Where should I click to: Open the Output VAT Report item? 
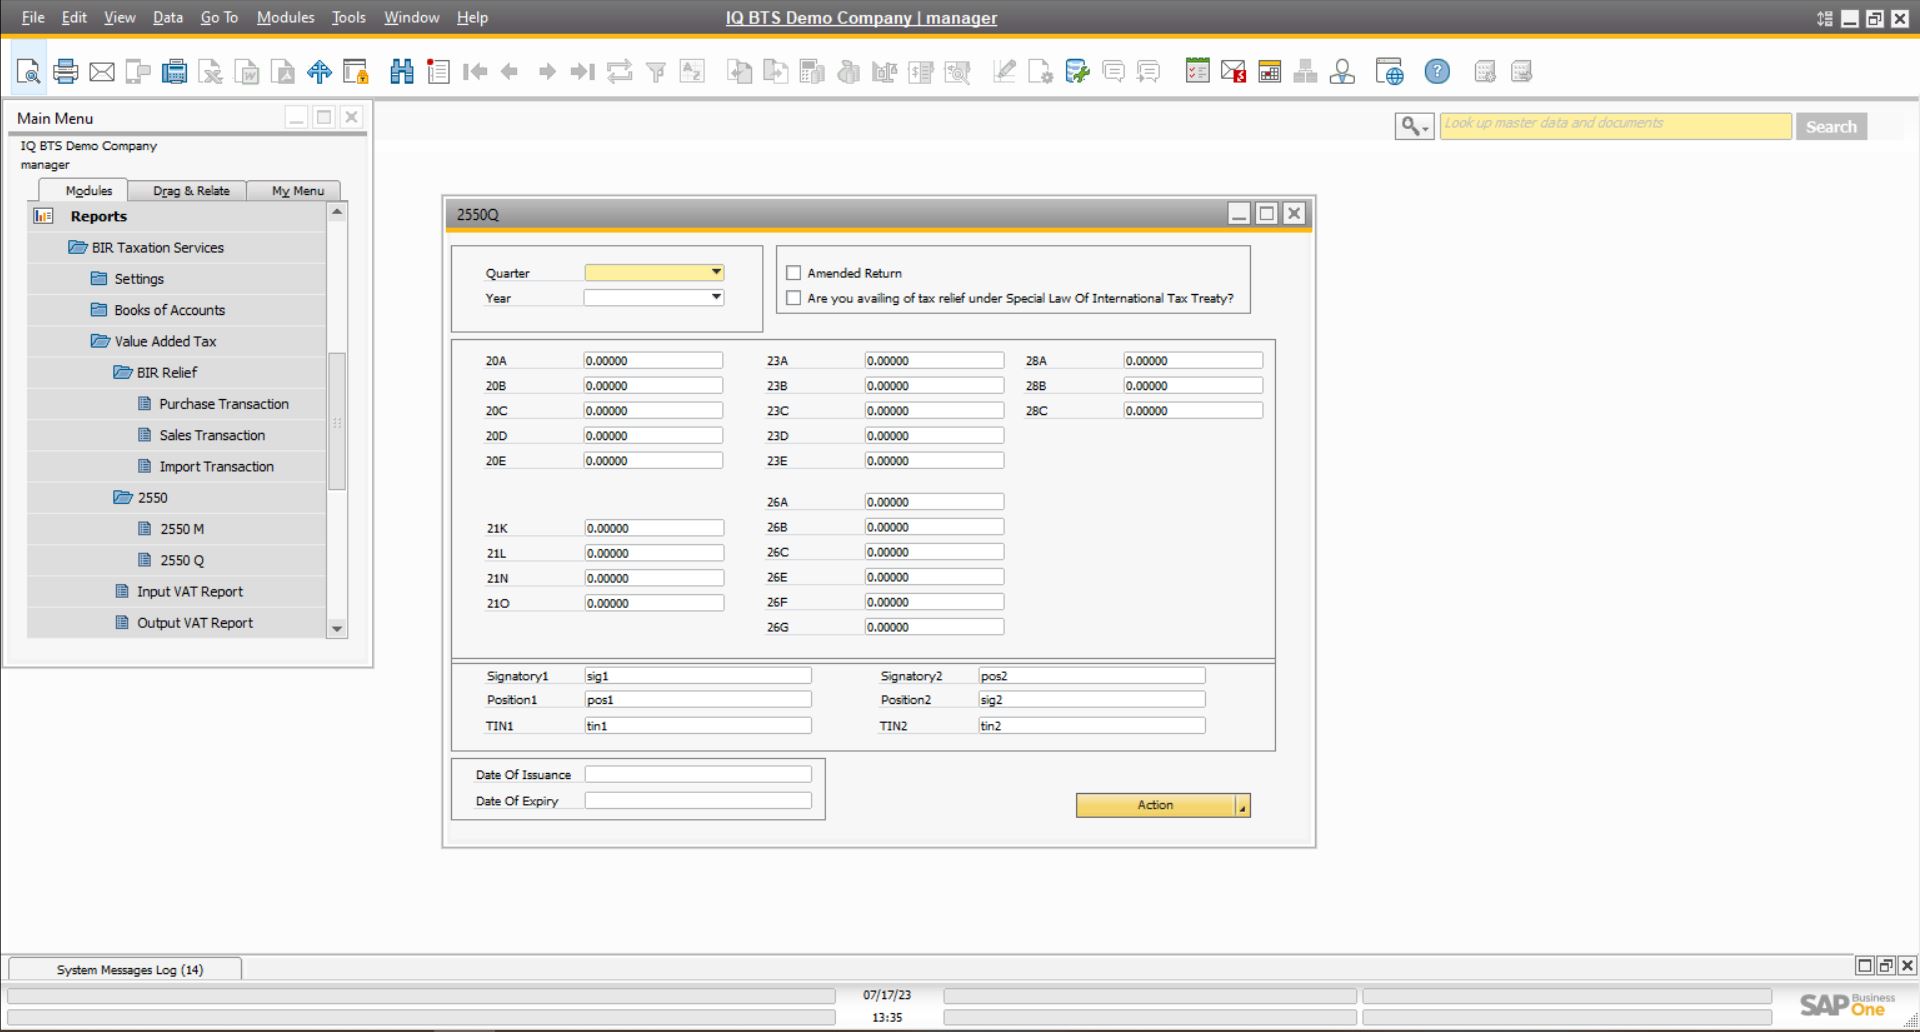coord(195,622)
